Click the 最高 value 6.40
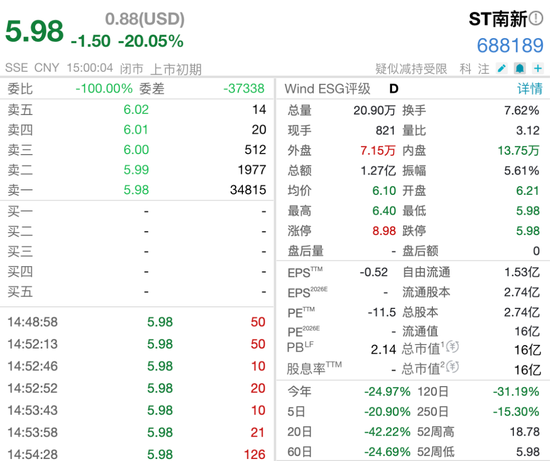Viewport: 550px width, 461px height. (x=384, y=211)
